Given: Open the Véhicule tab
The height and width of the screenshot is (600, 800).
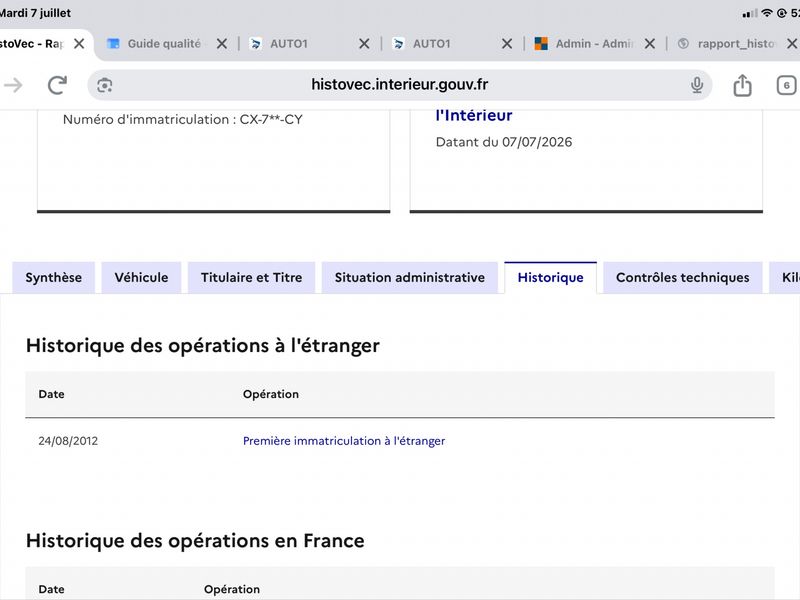Looking at the screenshot, I should (141, 278).
